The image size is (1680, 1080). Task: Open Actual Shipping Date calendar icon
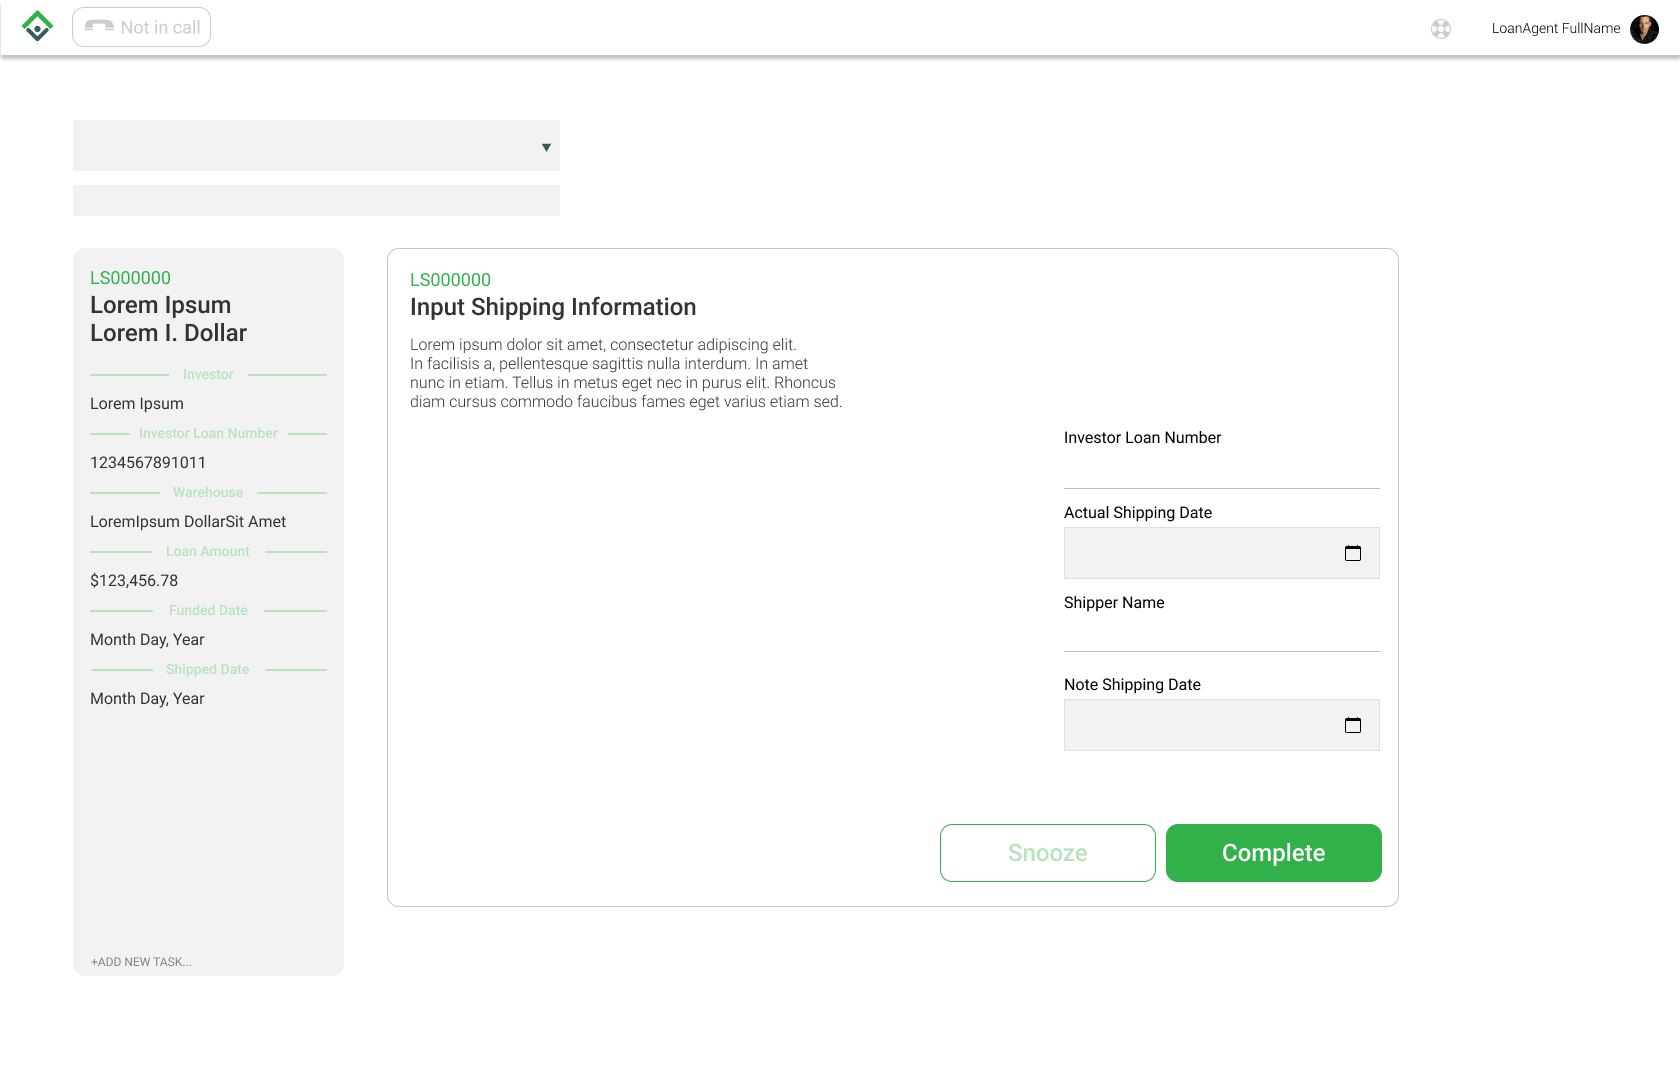(1353, 553)
